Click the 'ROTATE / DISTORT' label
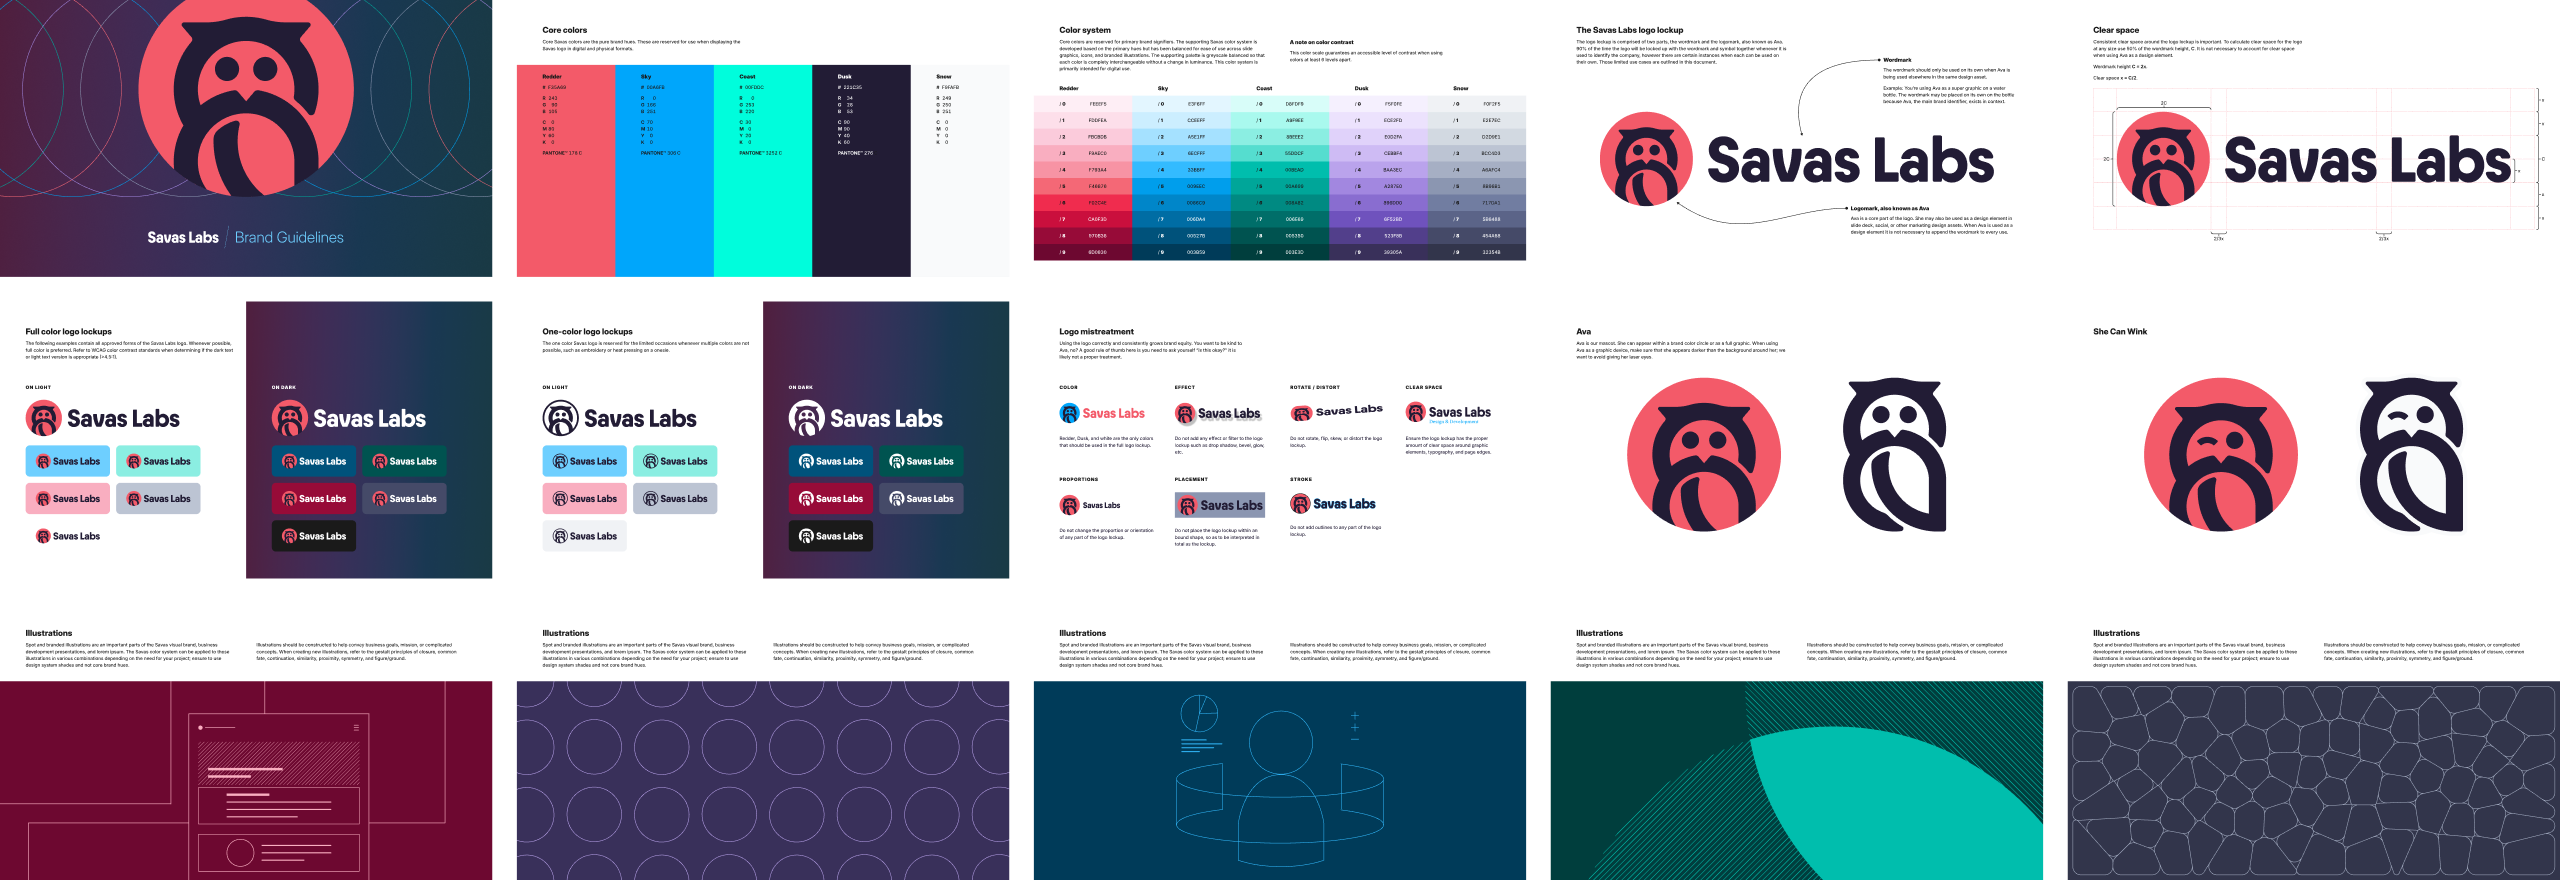 pyautogui.click(x=1315, y=387)
